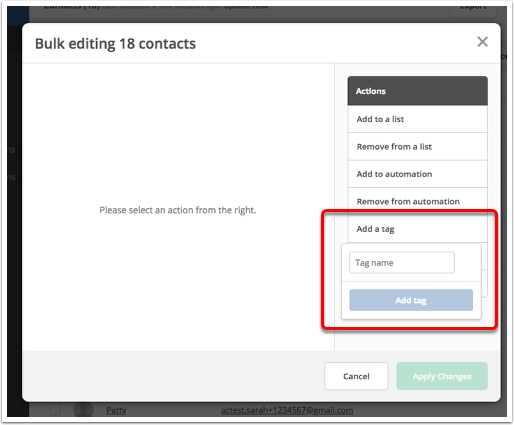Screen dimensions: 514x425
Task: Open the Patty contact link
Action: point(116,410)
